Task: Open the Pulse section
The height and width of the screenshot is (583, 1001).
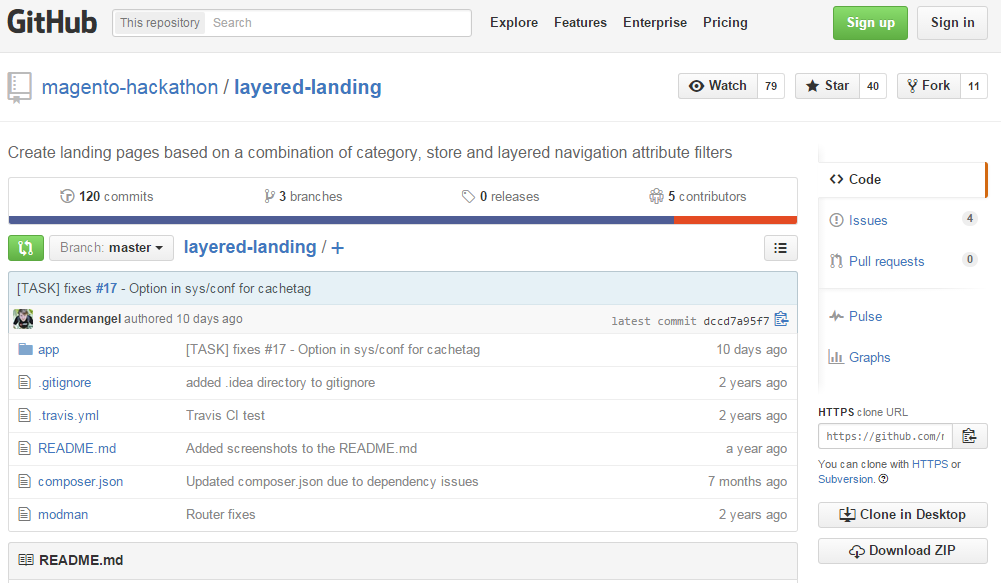Action: (865, 316)
